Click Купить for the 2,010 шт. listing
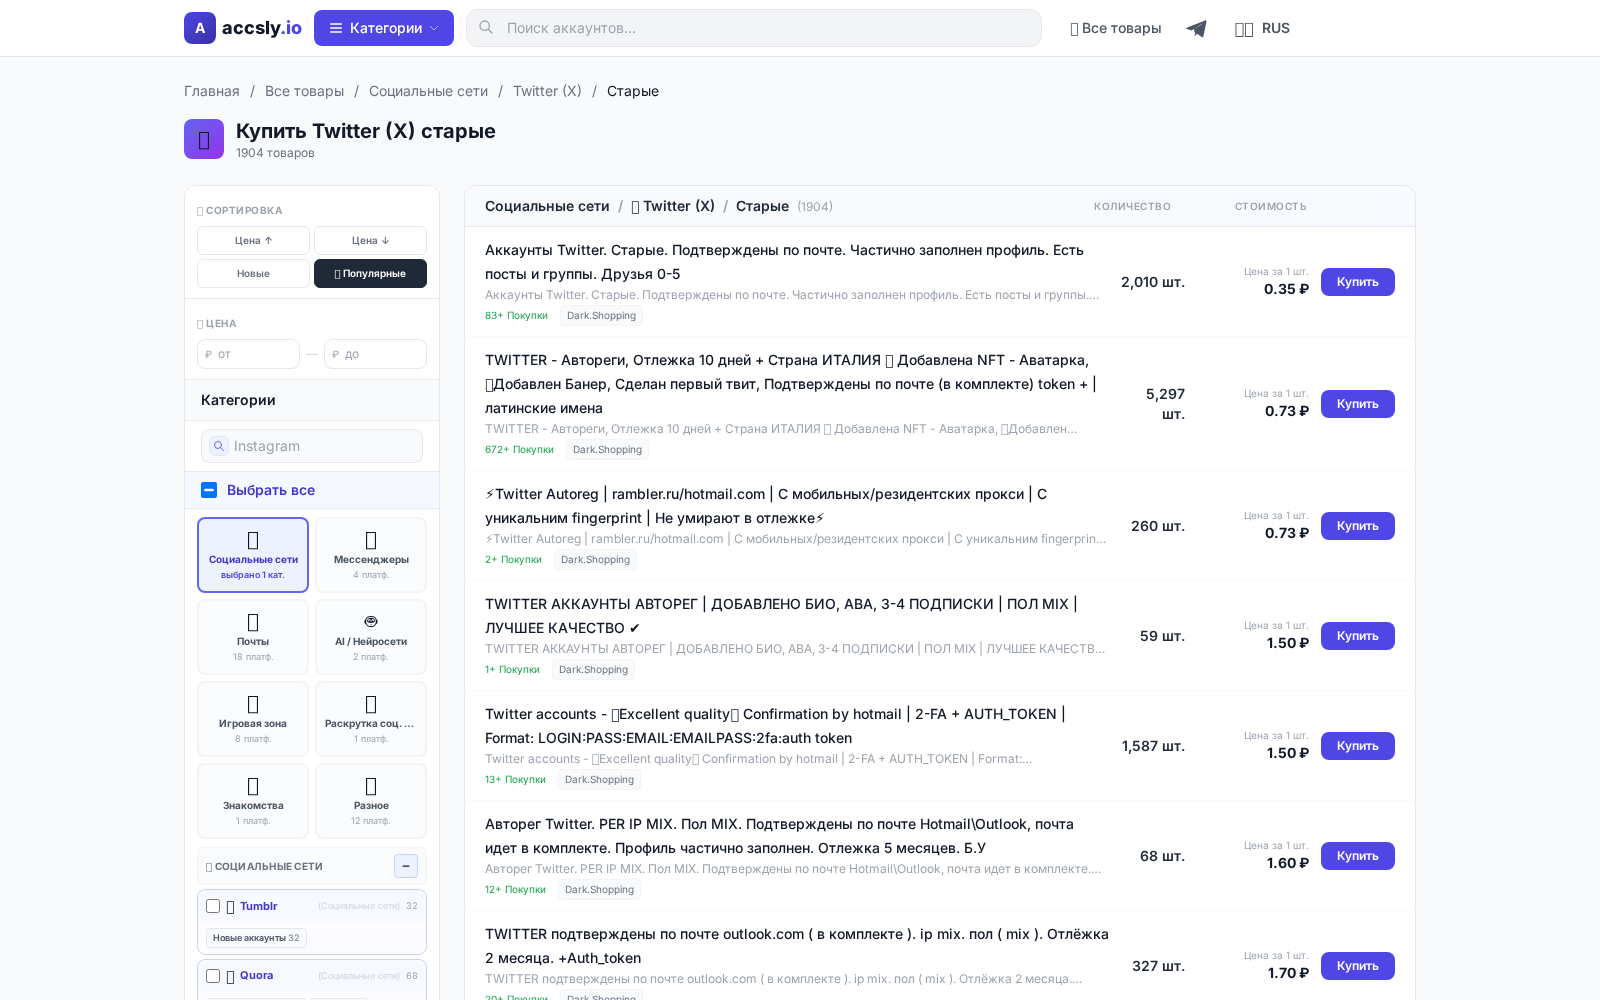1600x1000 pixels. (1357, 281)
